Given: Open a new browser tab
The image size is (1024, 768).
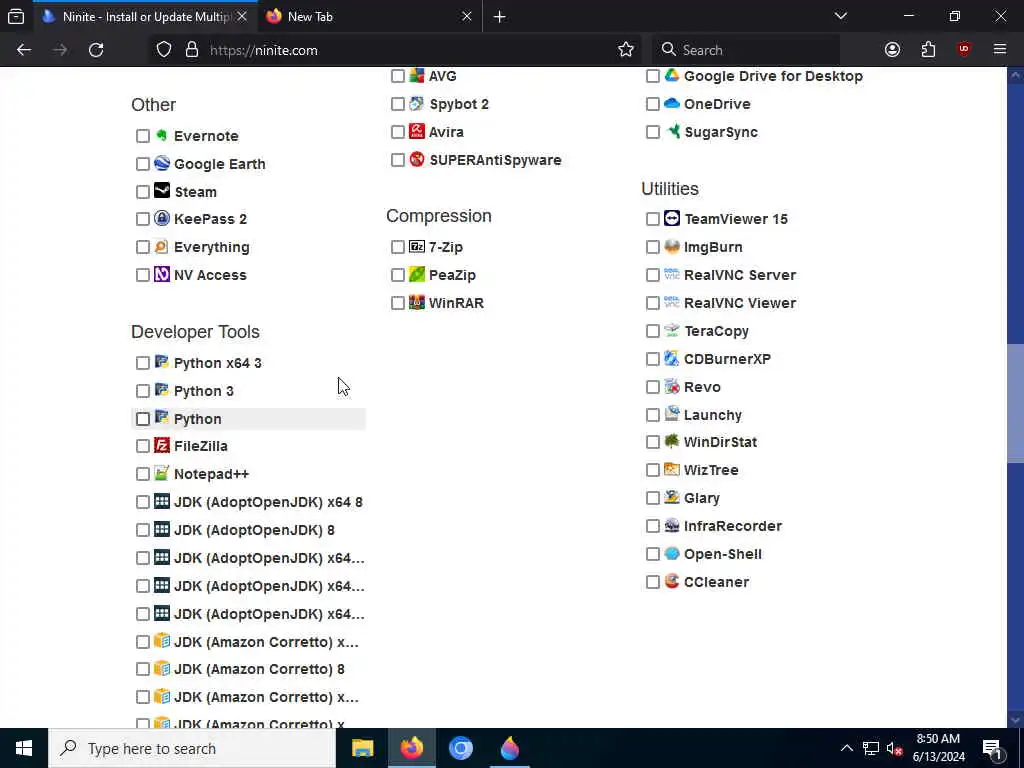Looking at the screenshot, I should (500, 17).
